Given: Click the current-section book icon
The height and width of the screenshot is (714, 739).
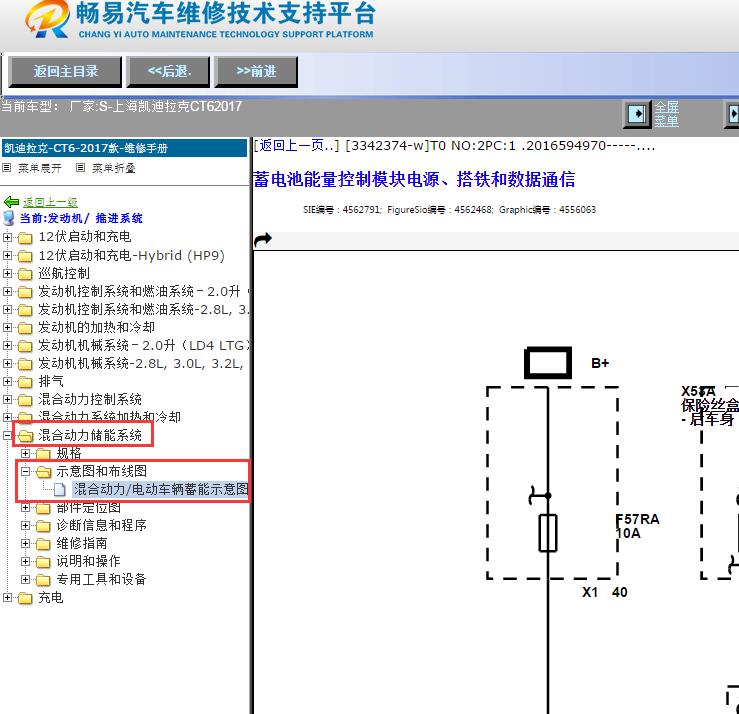Looking at the screenshot, I should 8,218.
